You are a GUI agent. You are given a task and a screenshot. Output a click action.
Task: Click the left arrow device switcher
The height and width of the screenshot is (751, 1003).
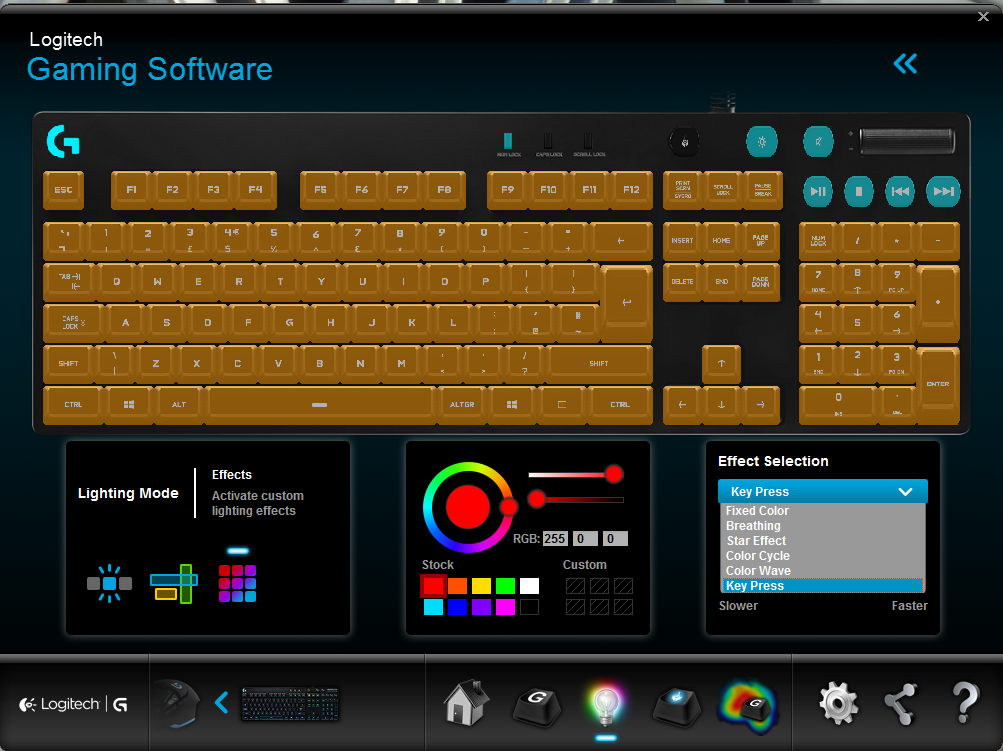click(221, 703)
